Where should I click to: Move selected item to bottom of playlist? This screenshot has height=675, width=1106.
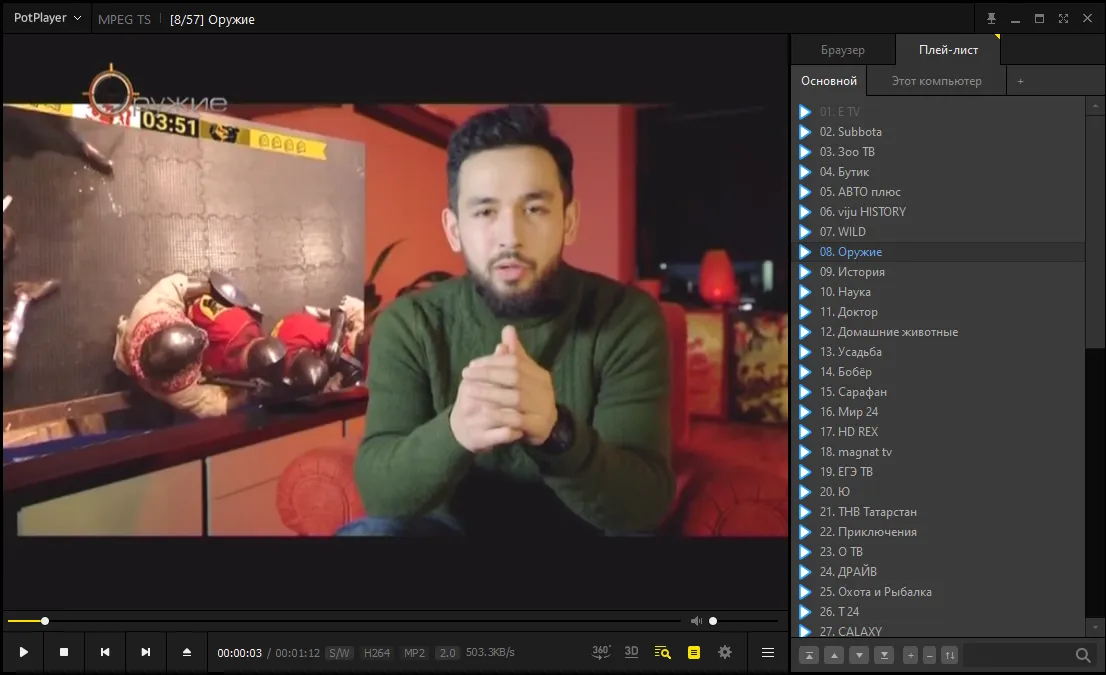[884, 655]
